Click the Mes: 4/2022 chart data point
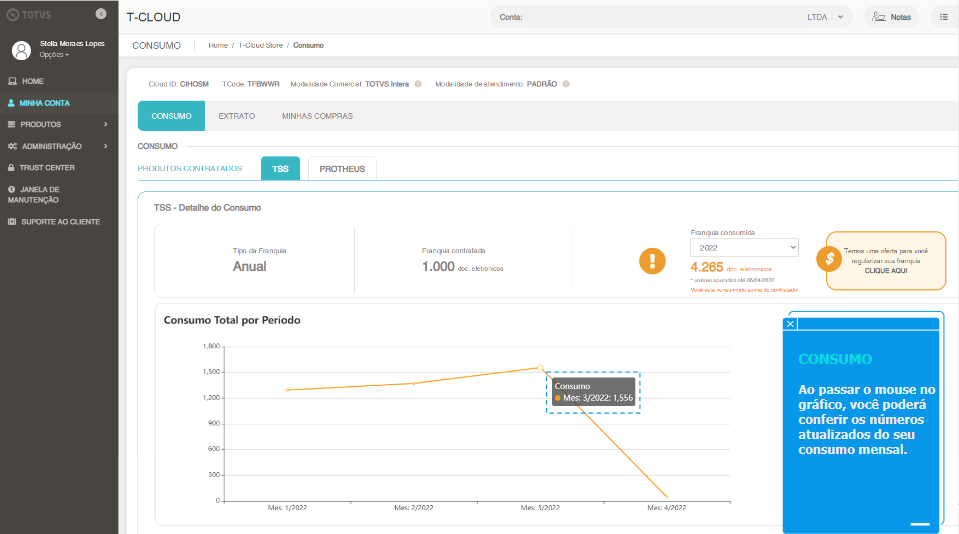 click(667, 497)
